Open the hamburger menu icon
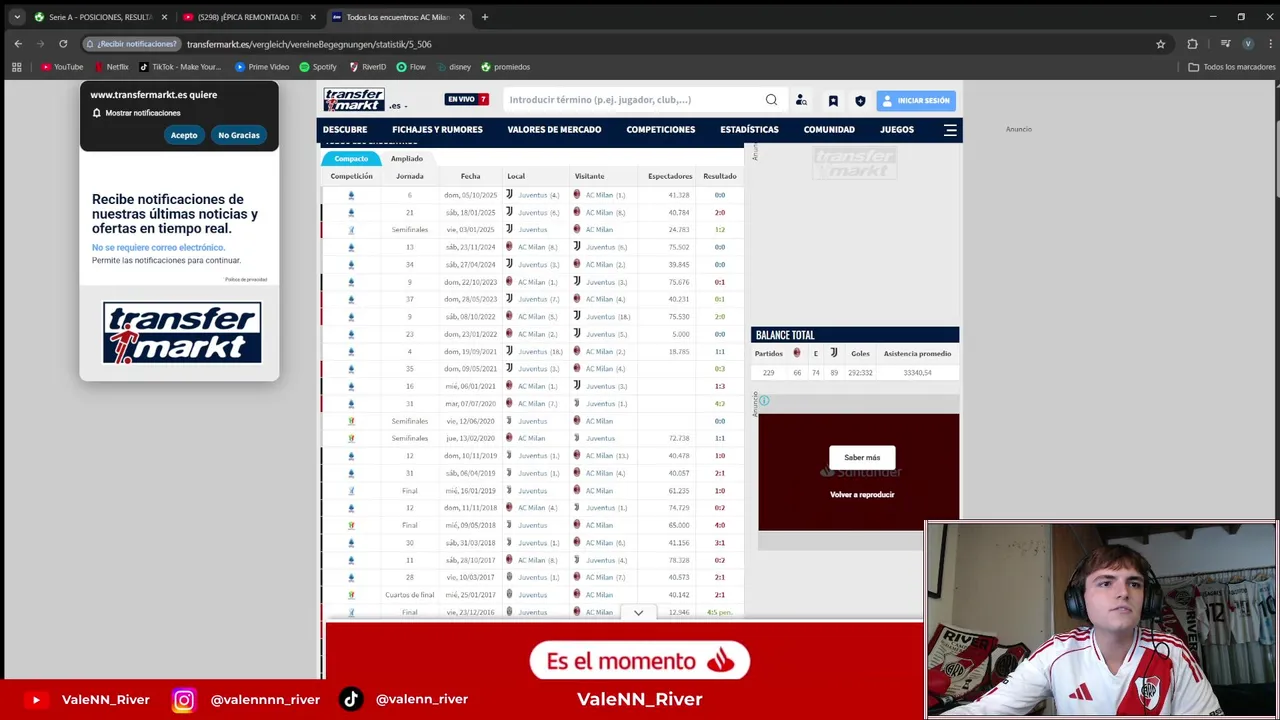This screenshot has height=720, width=1280. 950,130
